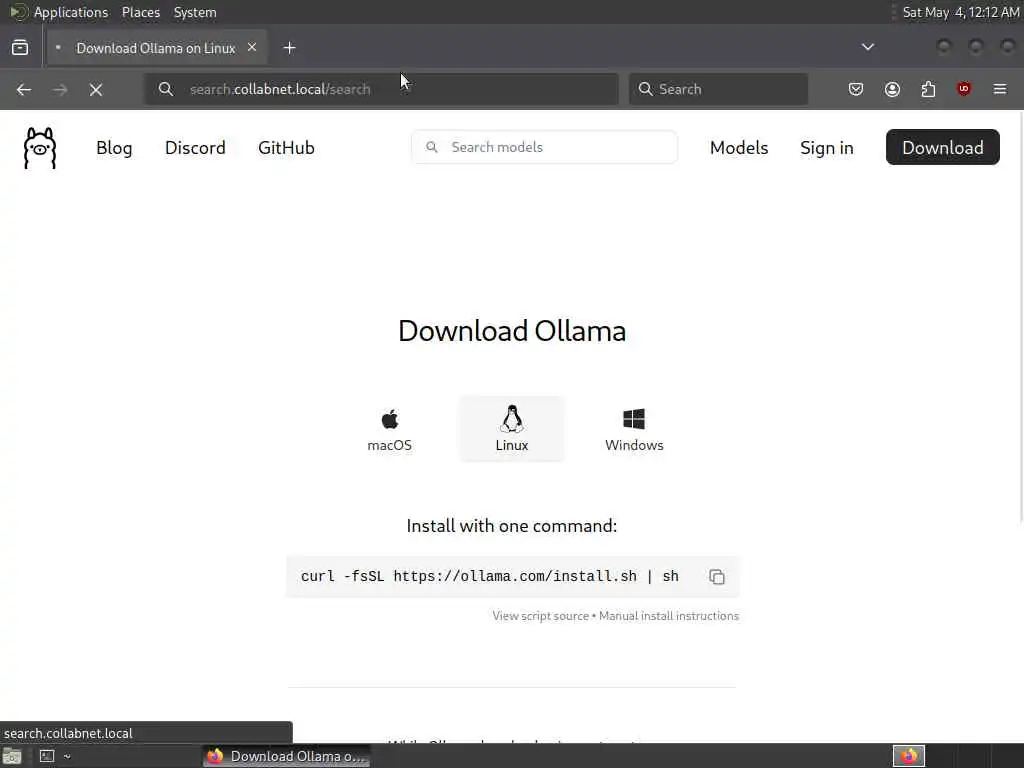
Task: Close the Download Ollama on Linux tab
Action: [x=252, y=48]
